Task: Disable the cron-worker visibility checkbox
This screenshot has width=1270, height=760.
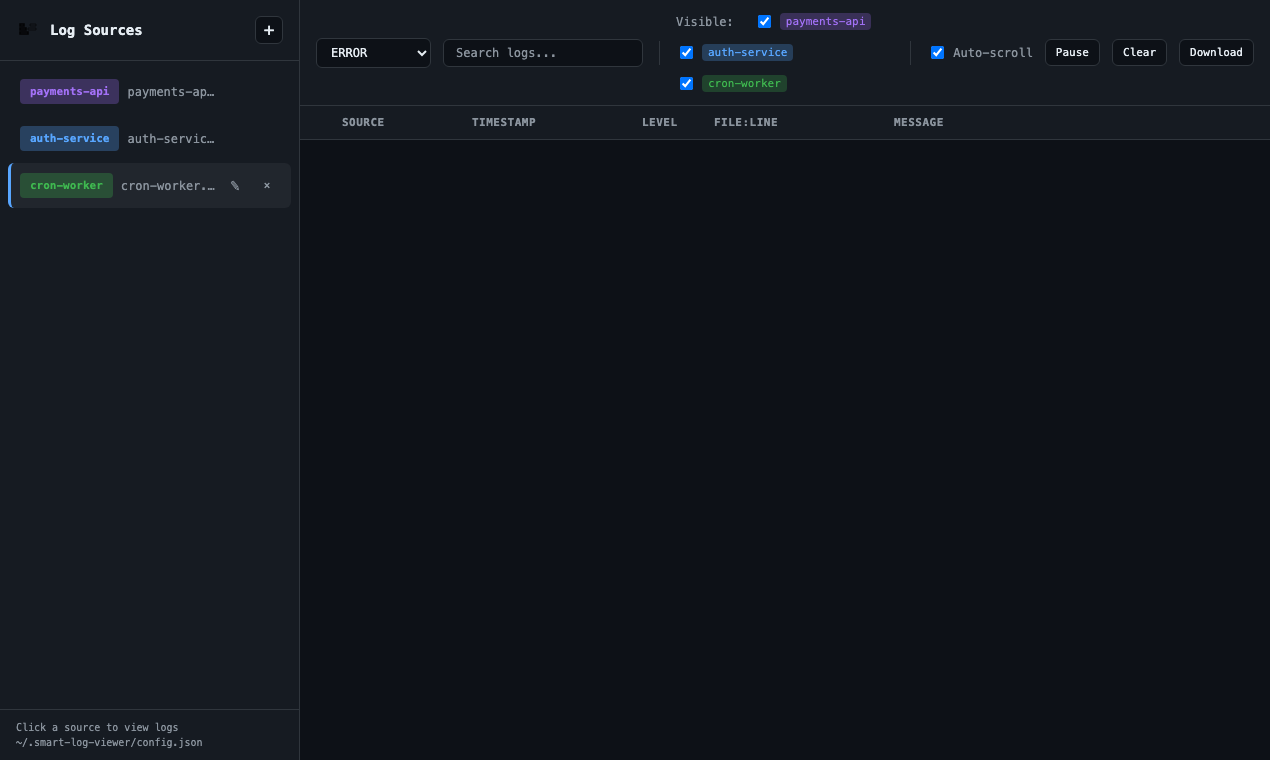Action: [686, 83]
